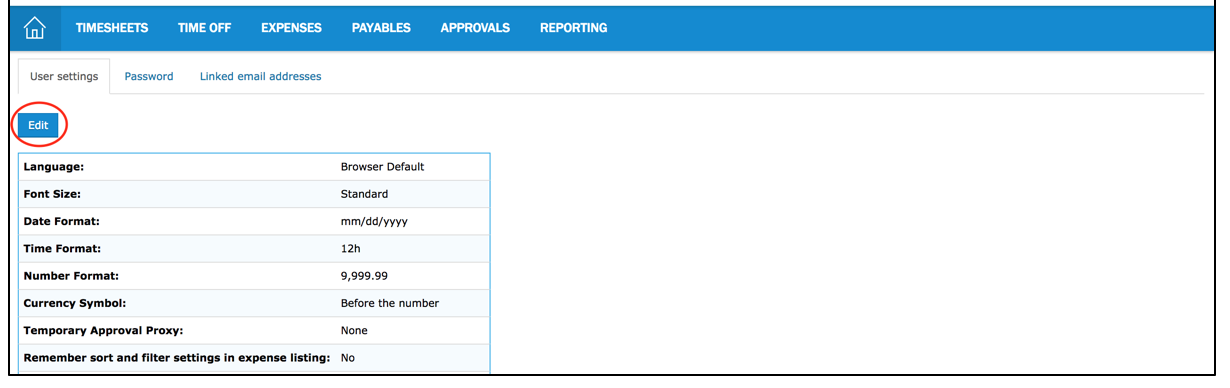Select the Before the number value
1230x388 pixels.
pos(390,303)
